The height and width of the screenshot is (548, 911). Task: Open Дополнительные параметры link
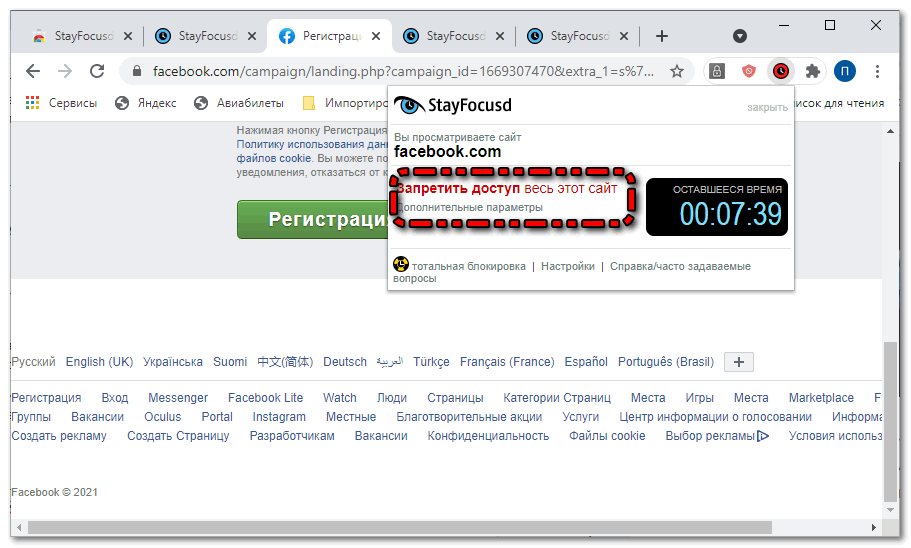(x=470, y=207)
